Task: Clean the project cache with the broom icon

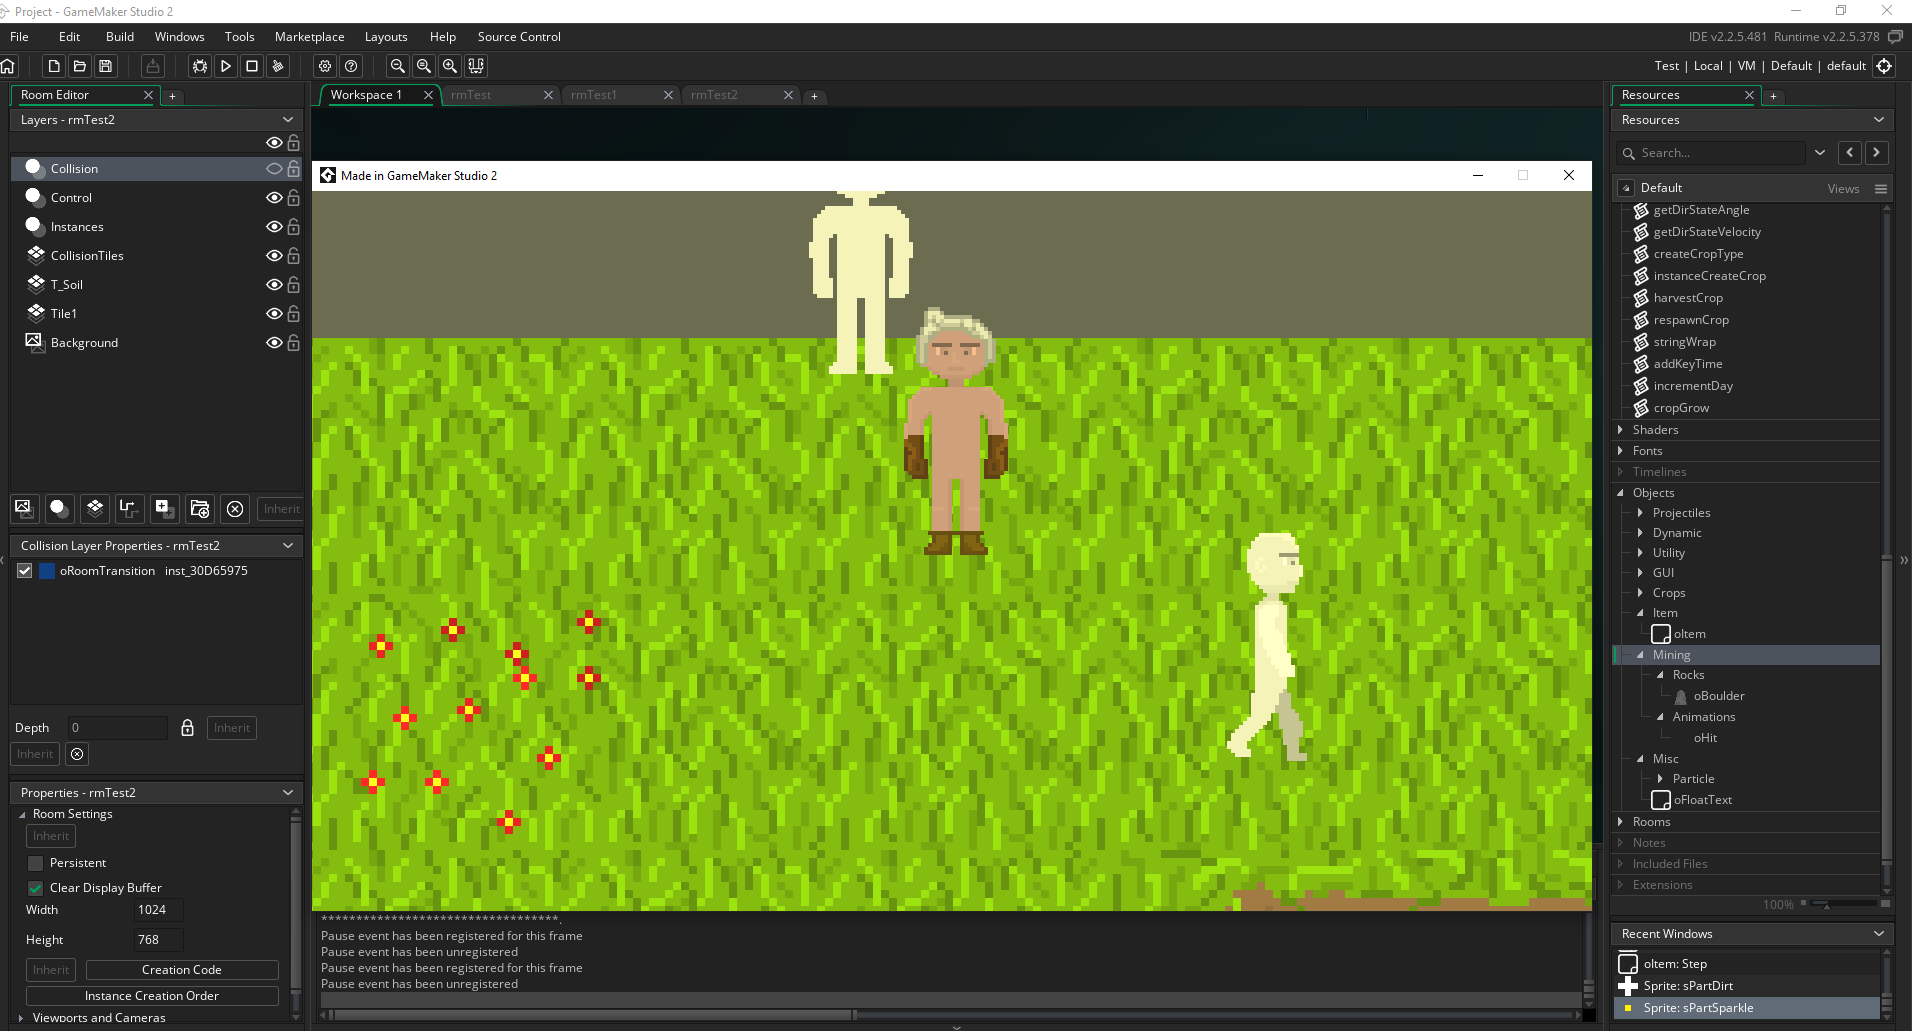Action: point(277,66)
